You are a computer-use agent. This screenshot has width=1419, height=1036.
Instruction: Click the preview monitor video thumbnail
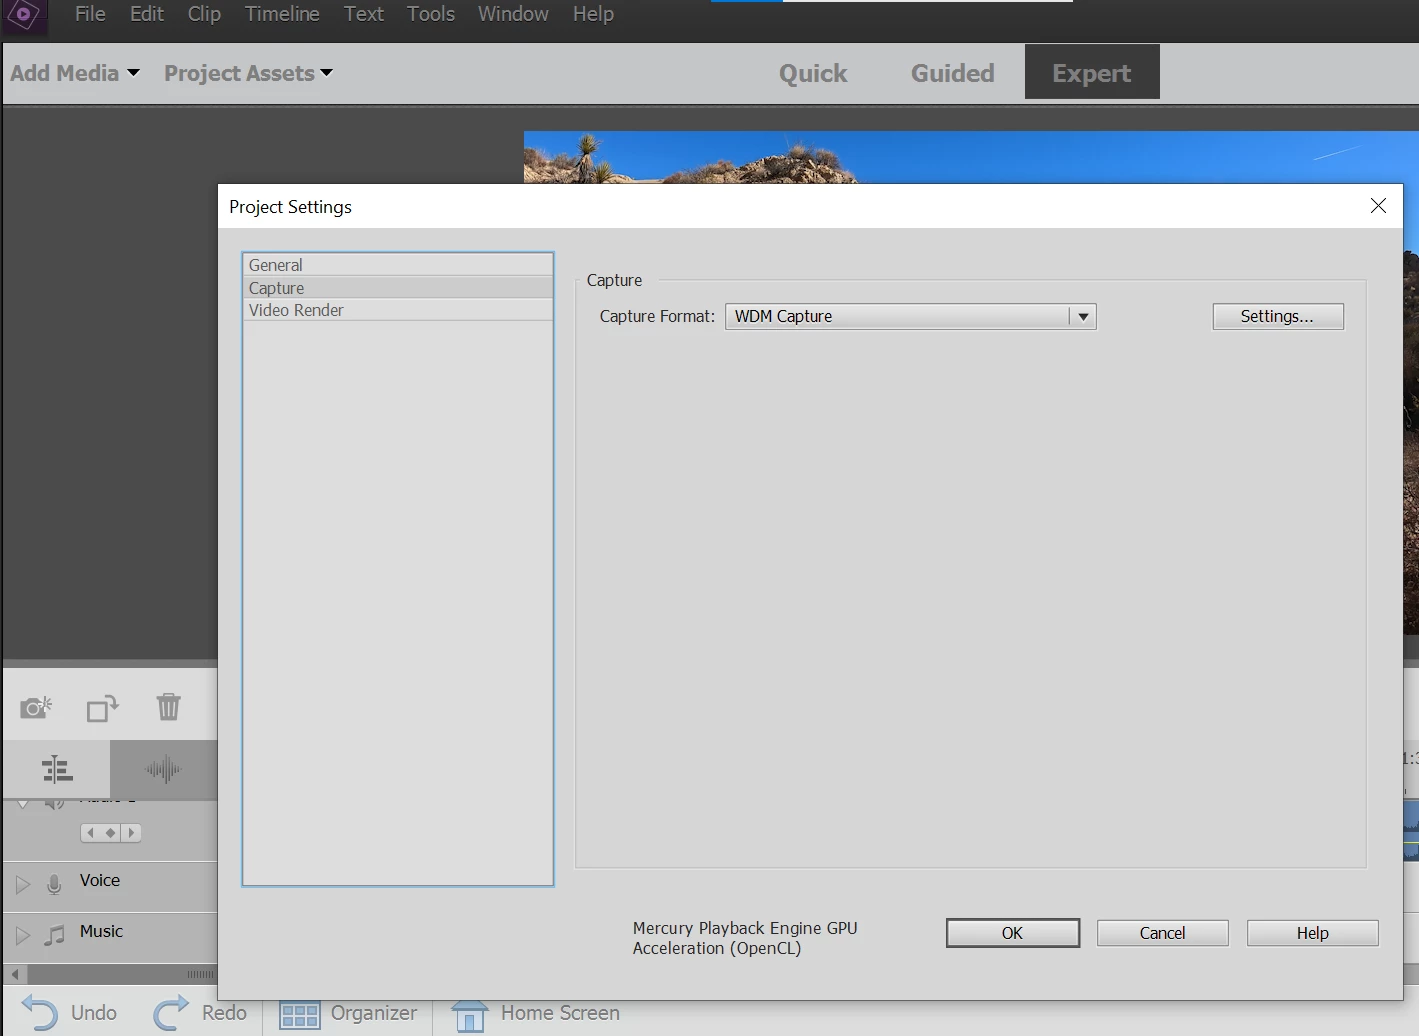click(x=970, y=157)
